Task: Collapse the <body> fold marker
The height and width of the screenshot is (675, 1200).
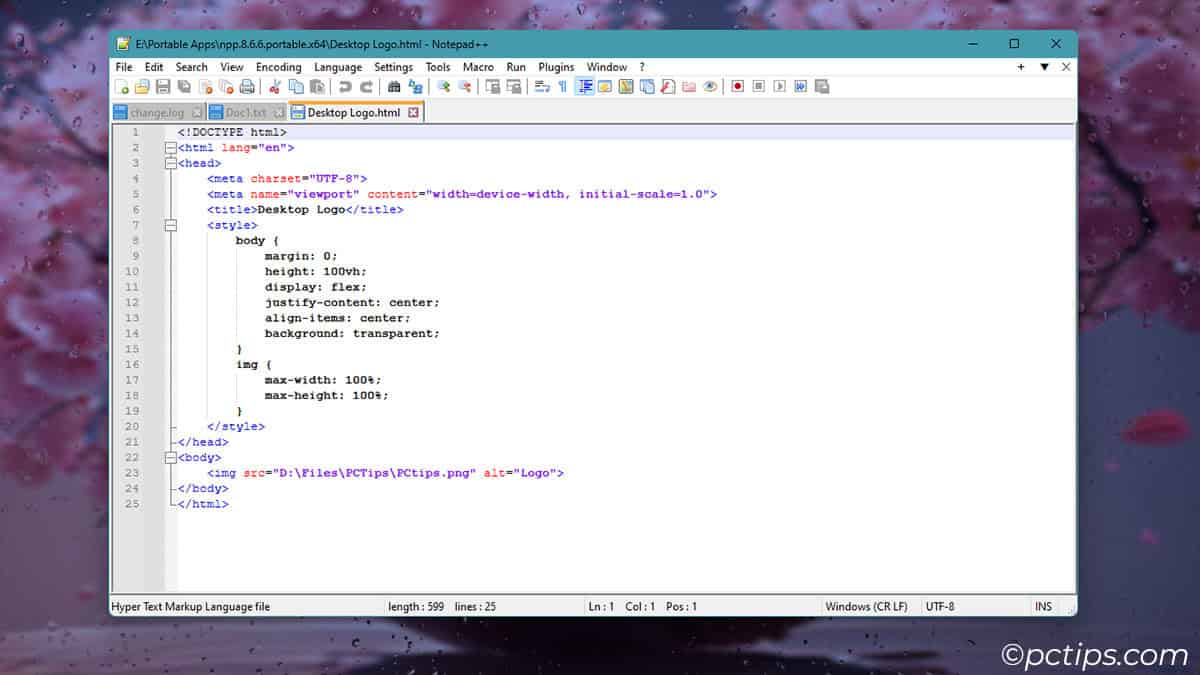Action: click(x=171, y=457)
